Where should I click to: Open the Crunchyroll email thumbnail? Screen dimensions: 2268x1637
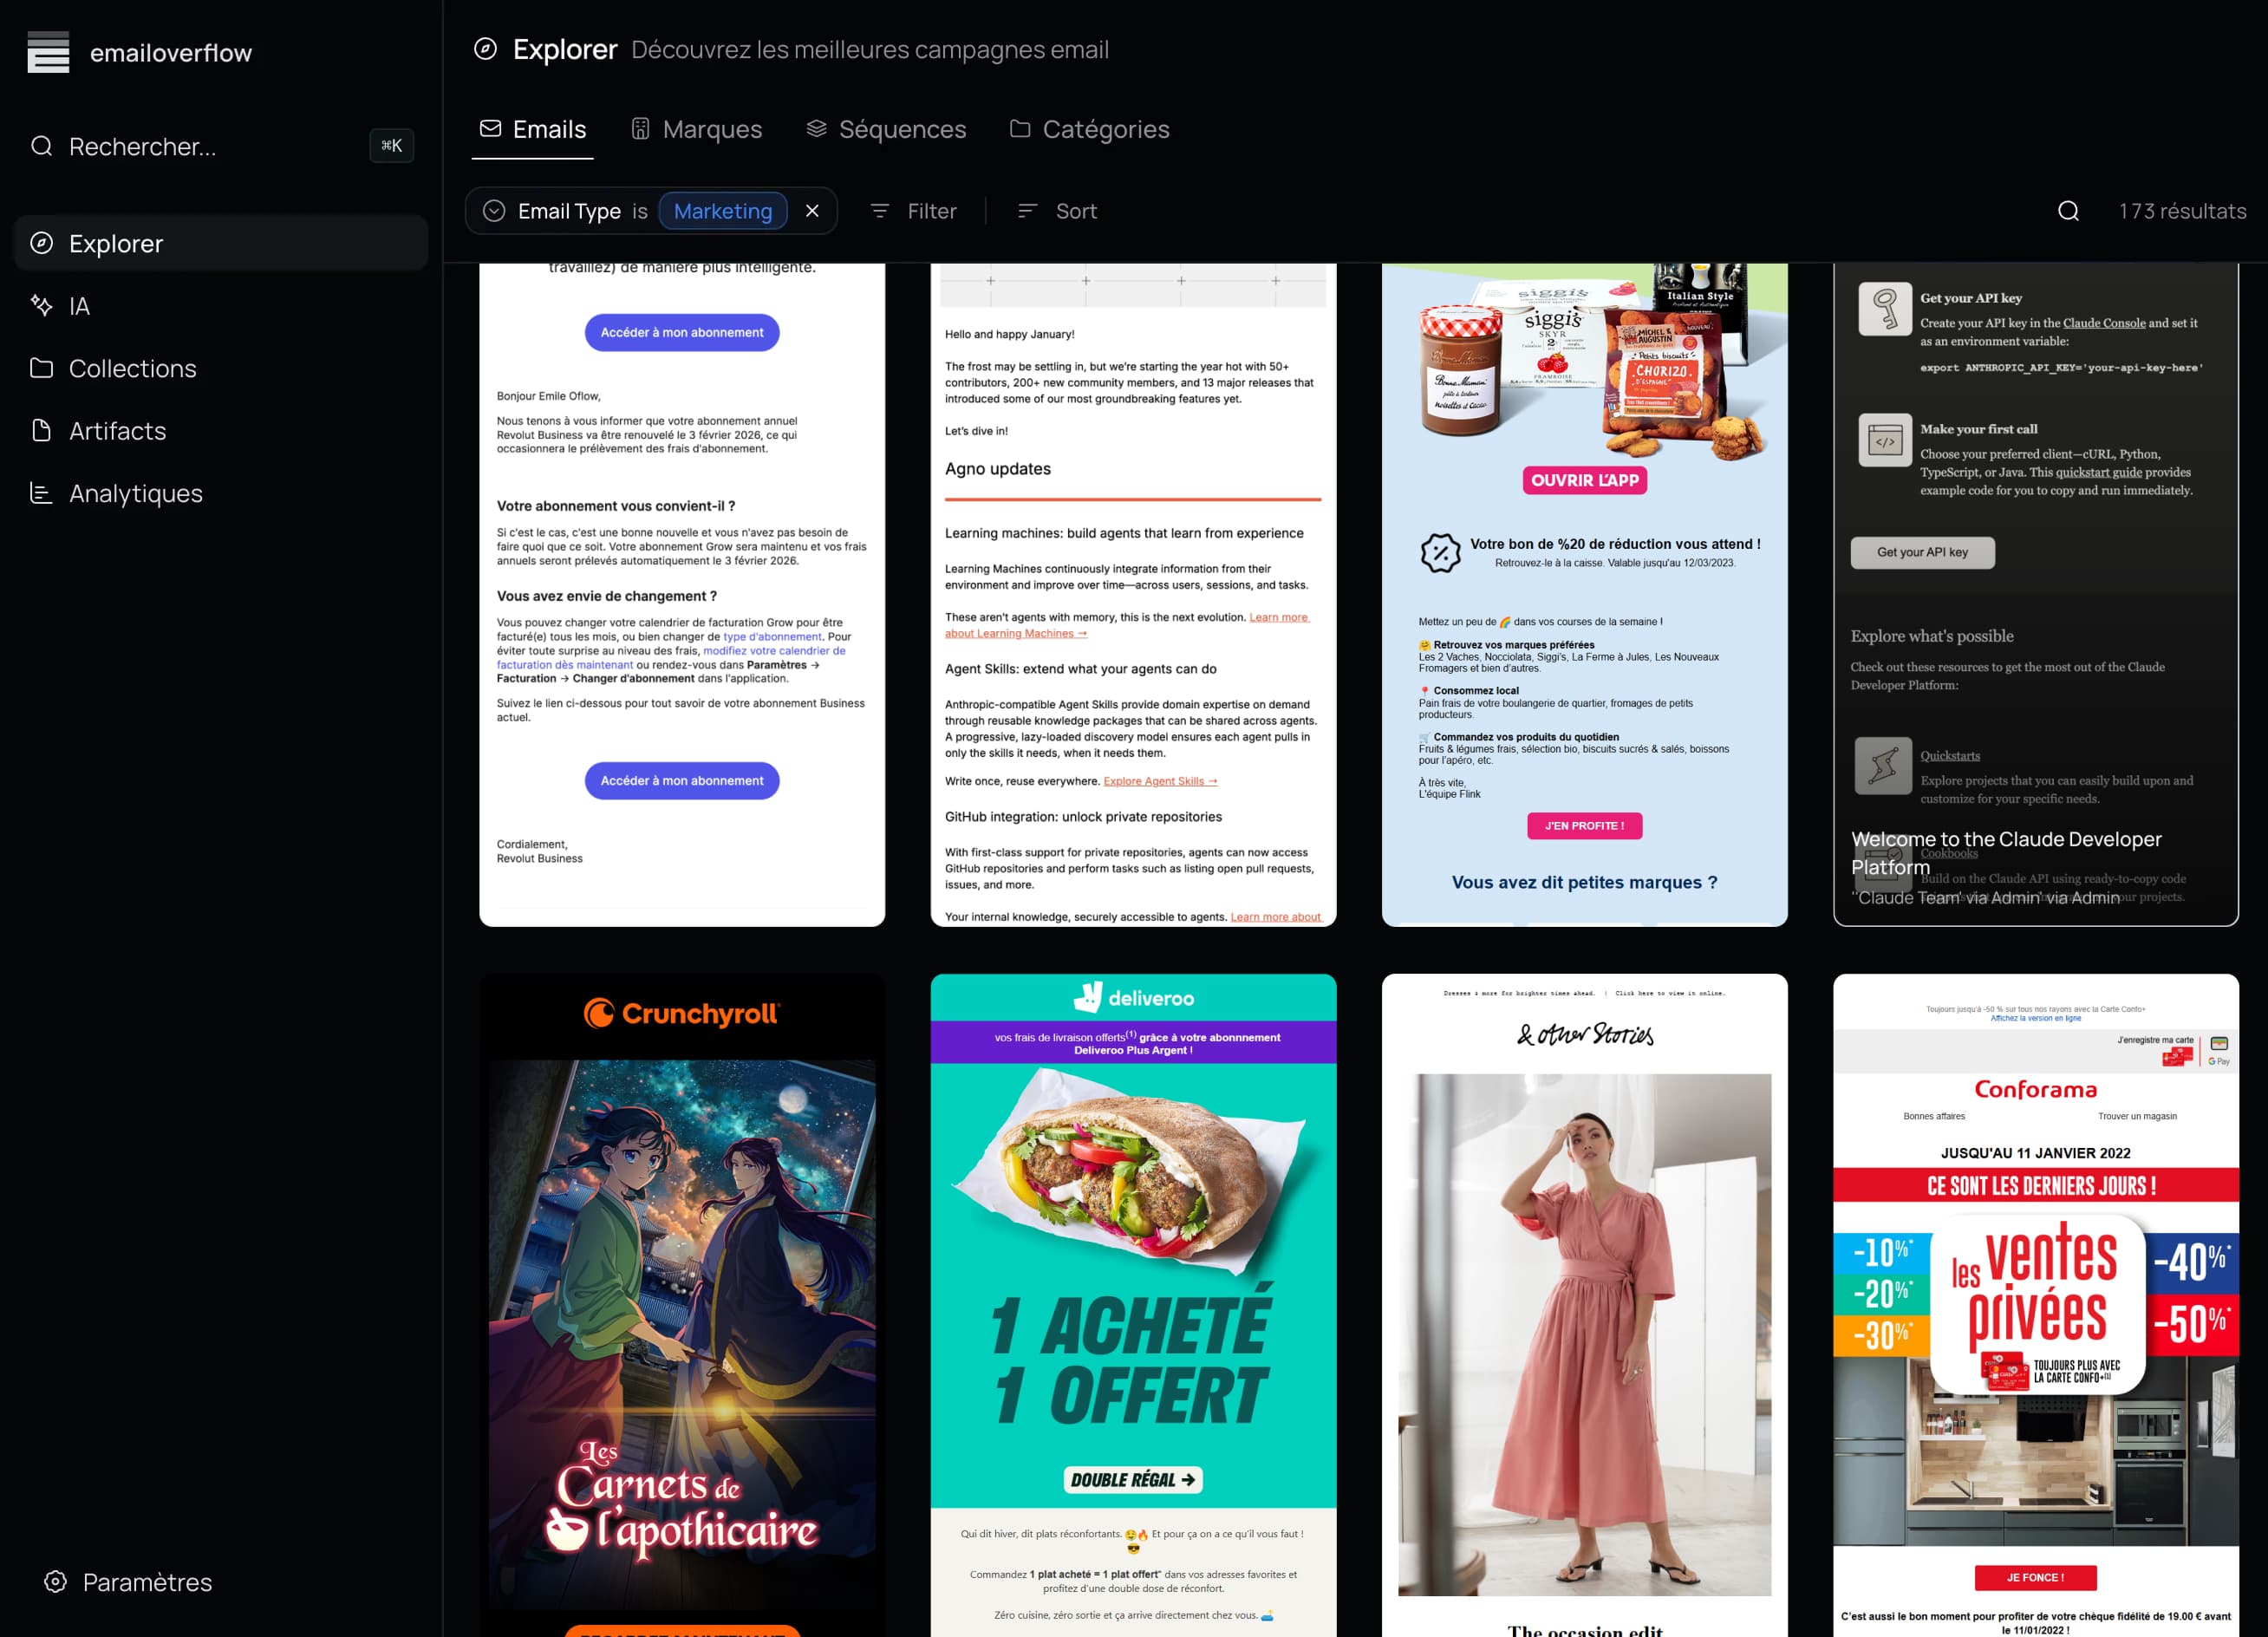point(682,1300)
